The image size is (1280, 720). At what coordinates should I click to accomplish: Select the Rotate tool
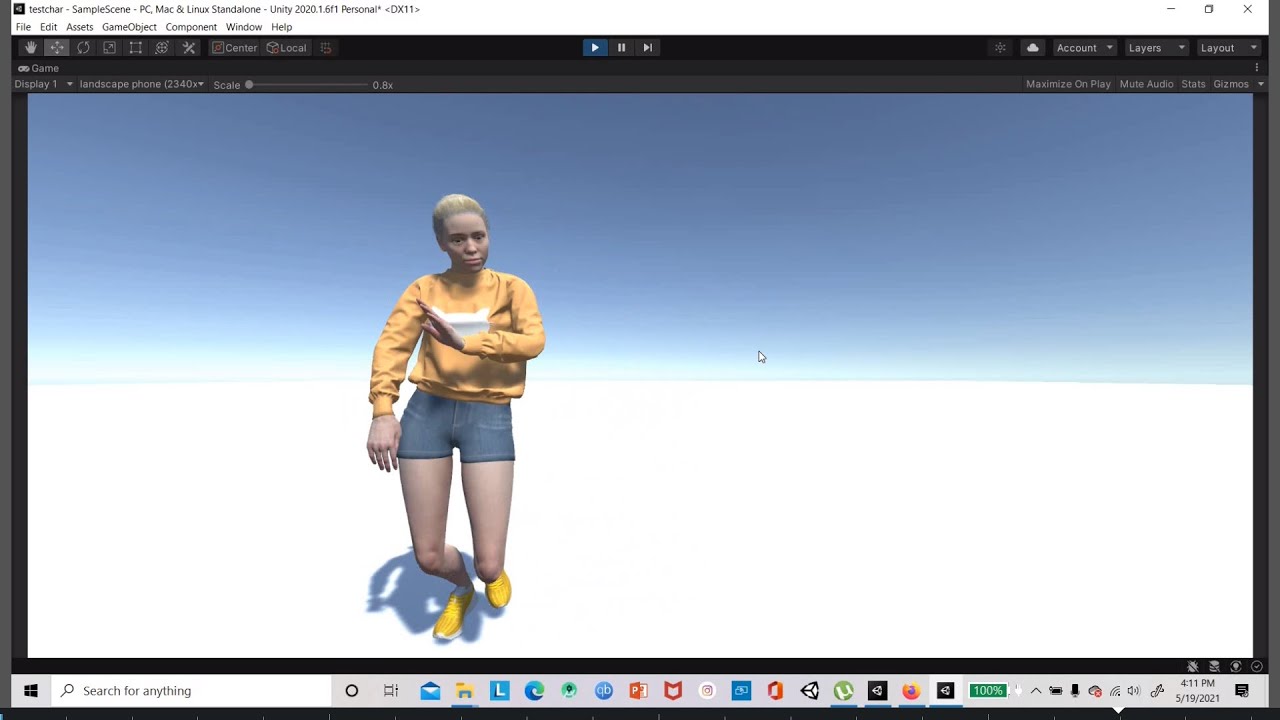tap(83, 48)
